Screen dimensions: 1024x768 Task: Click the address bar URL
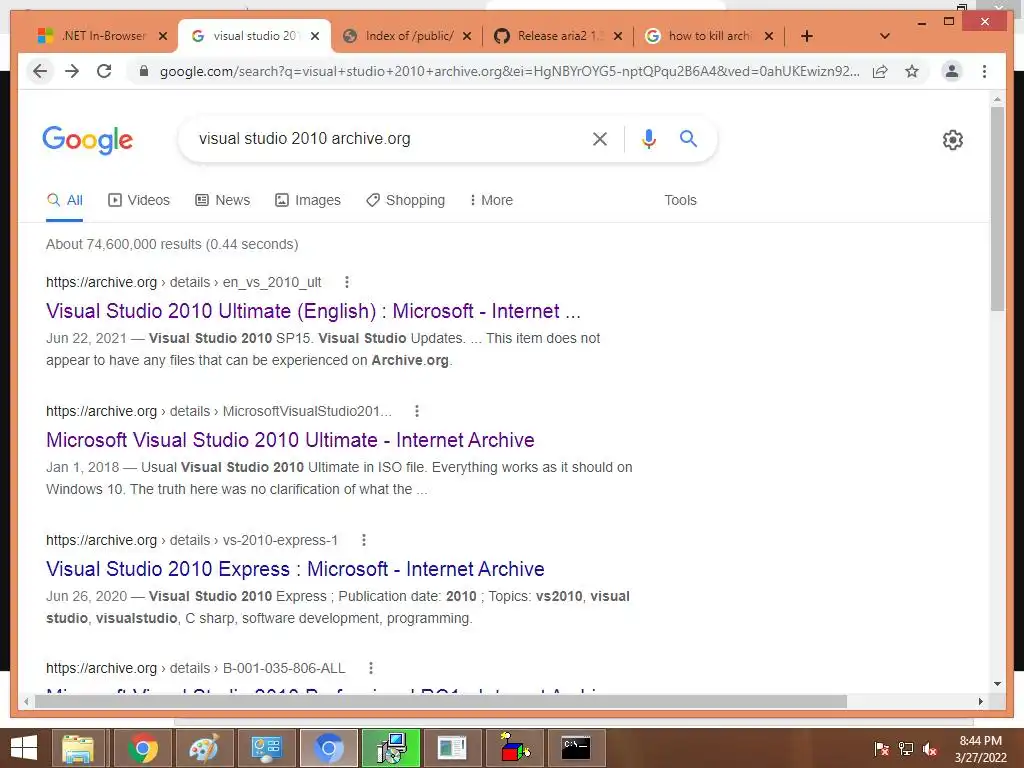(x=509, y=71)
